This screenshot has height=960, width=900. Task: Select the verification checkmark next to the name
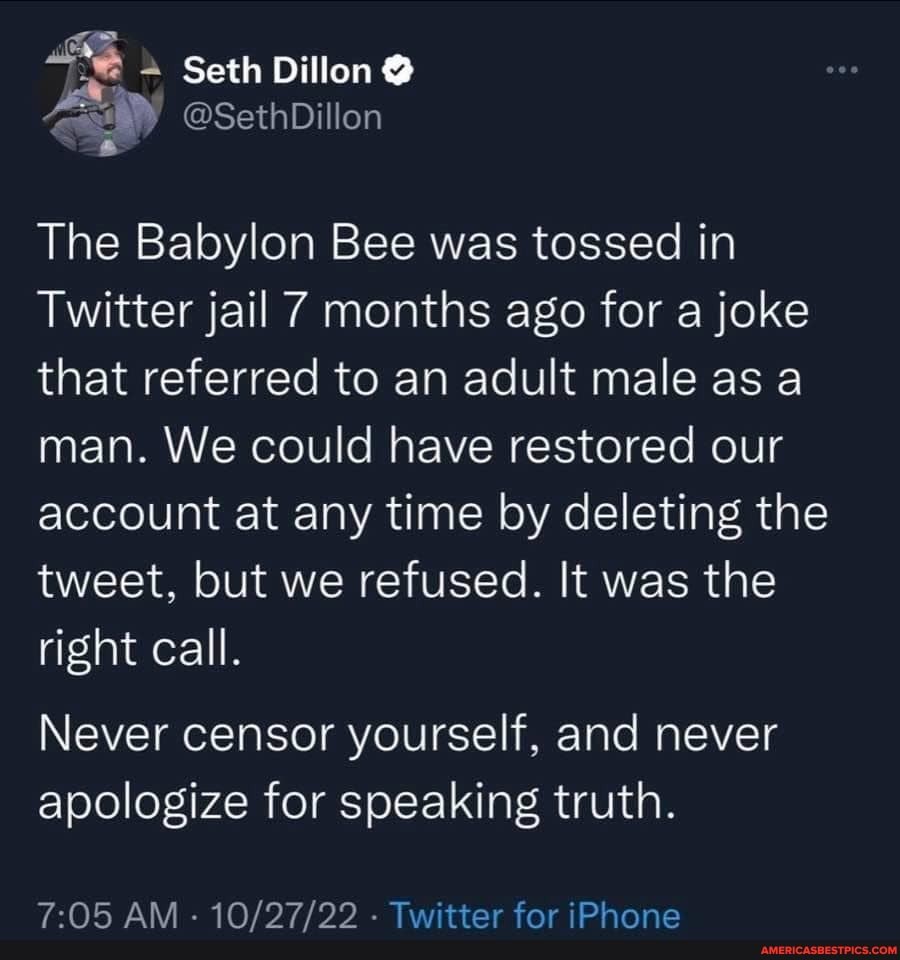click(x=396, y=68)
